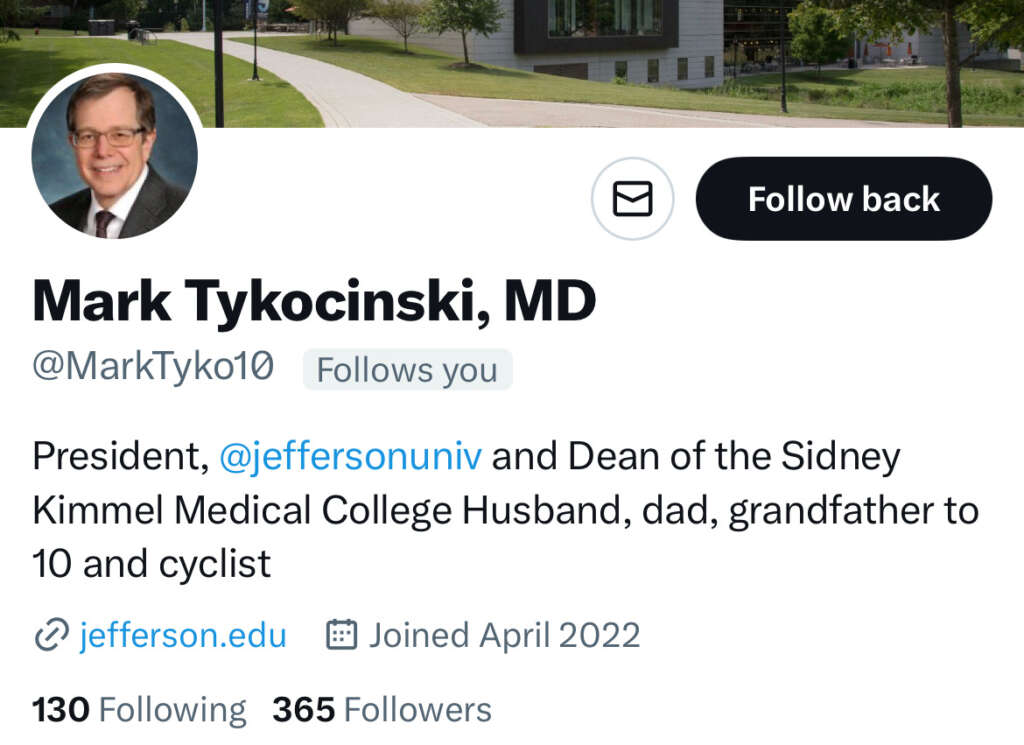Screen dimensions: 1024x745
Task: Click the Sidney Kimmel Medical College bio line
Action: click(x=244, y=511)
